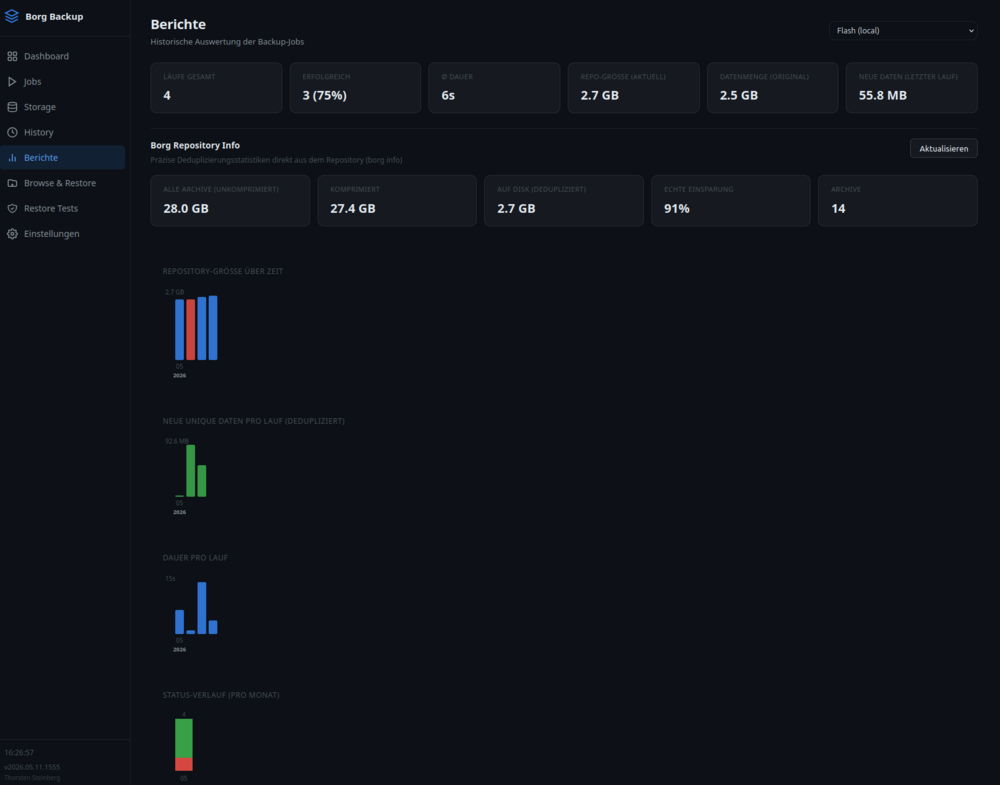
Task: Go to the Jobs page
Action: pyautogui.click(x=62, y=82)
